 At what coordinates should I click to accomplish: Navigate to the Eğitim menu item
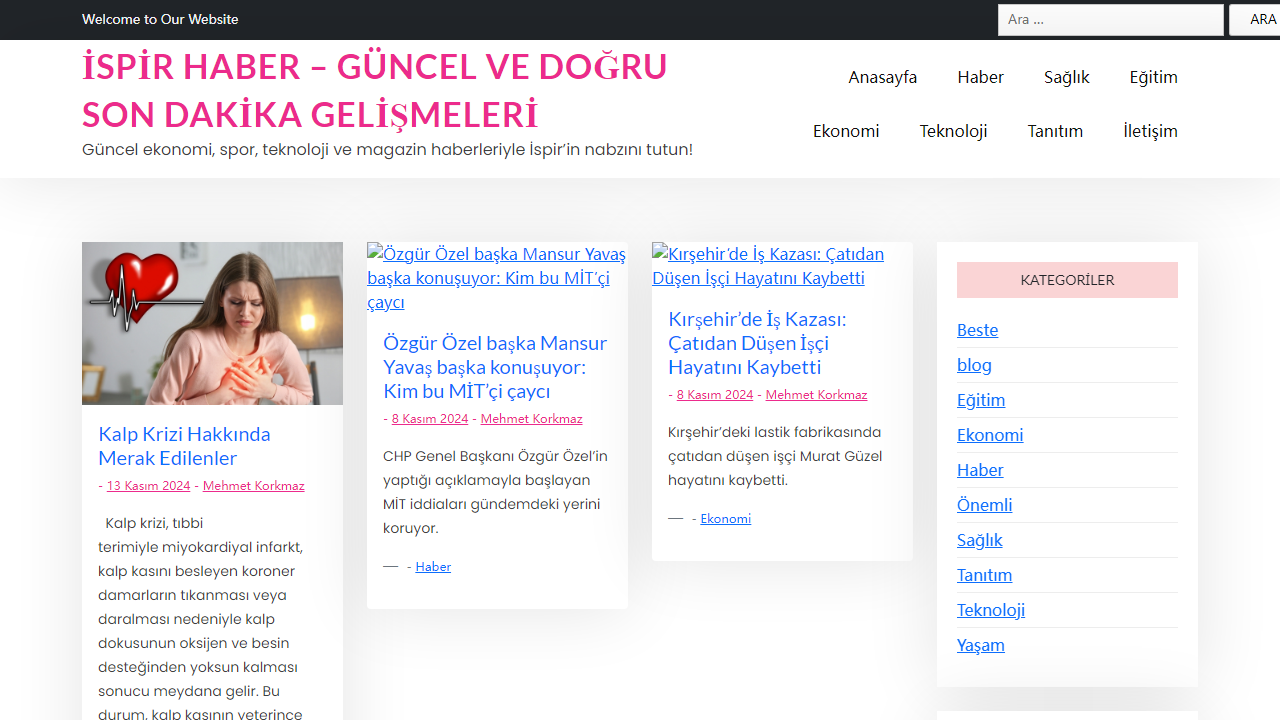1153,77
